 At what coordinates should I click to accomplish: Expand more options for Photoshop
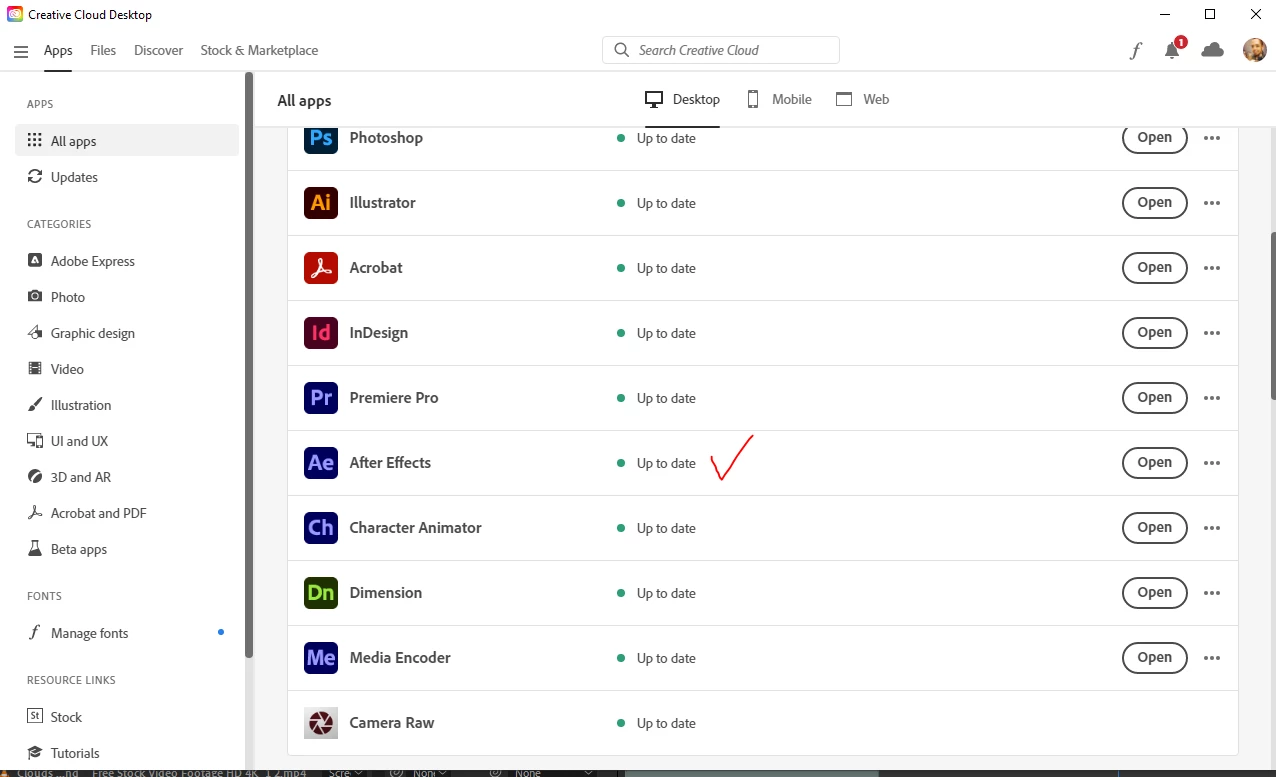tap(1212, 138)
